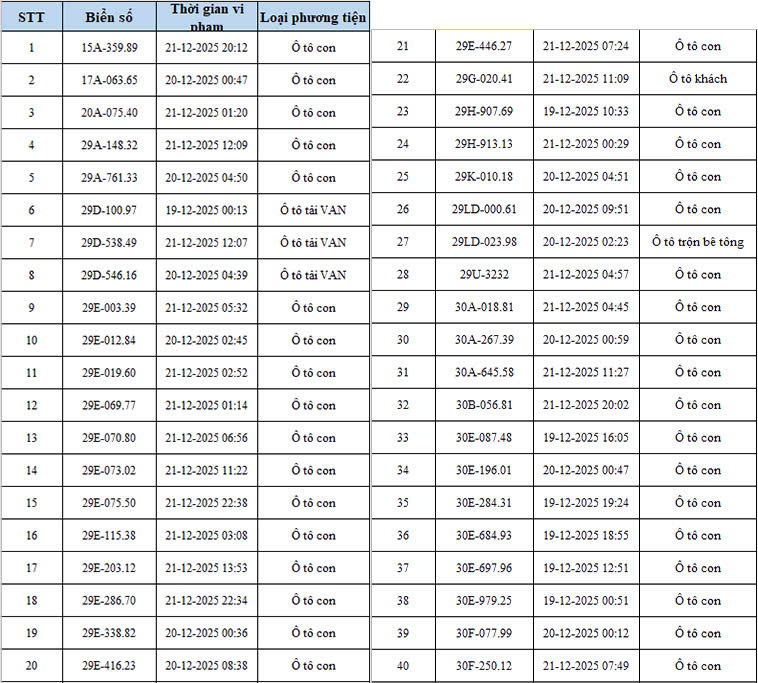Select license plate 30F-250.12

coord(484,666)
